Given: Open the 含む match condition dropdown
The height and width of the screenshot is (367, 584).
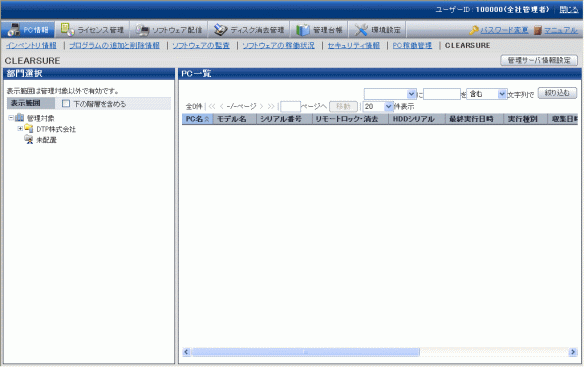Looking at the screenshot, I should [486, 94].
